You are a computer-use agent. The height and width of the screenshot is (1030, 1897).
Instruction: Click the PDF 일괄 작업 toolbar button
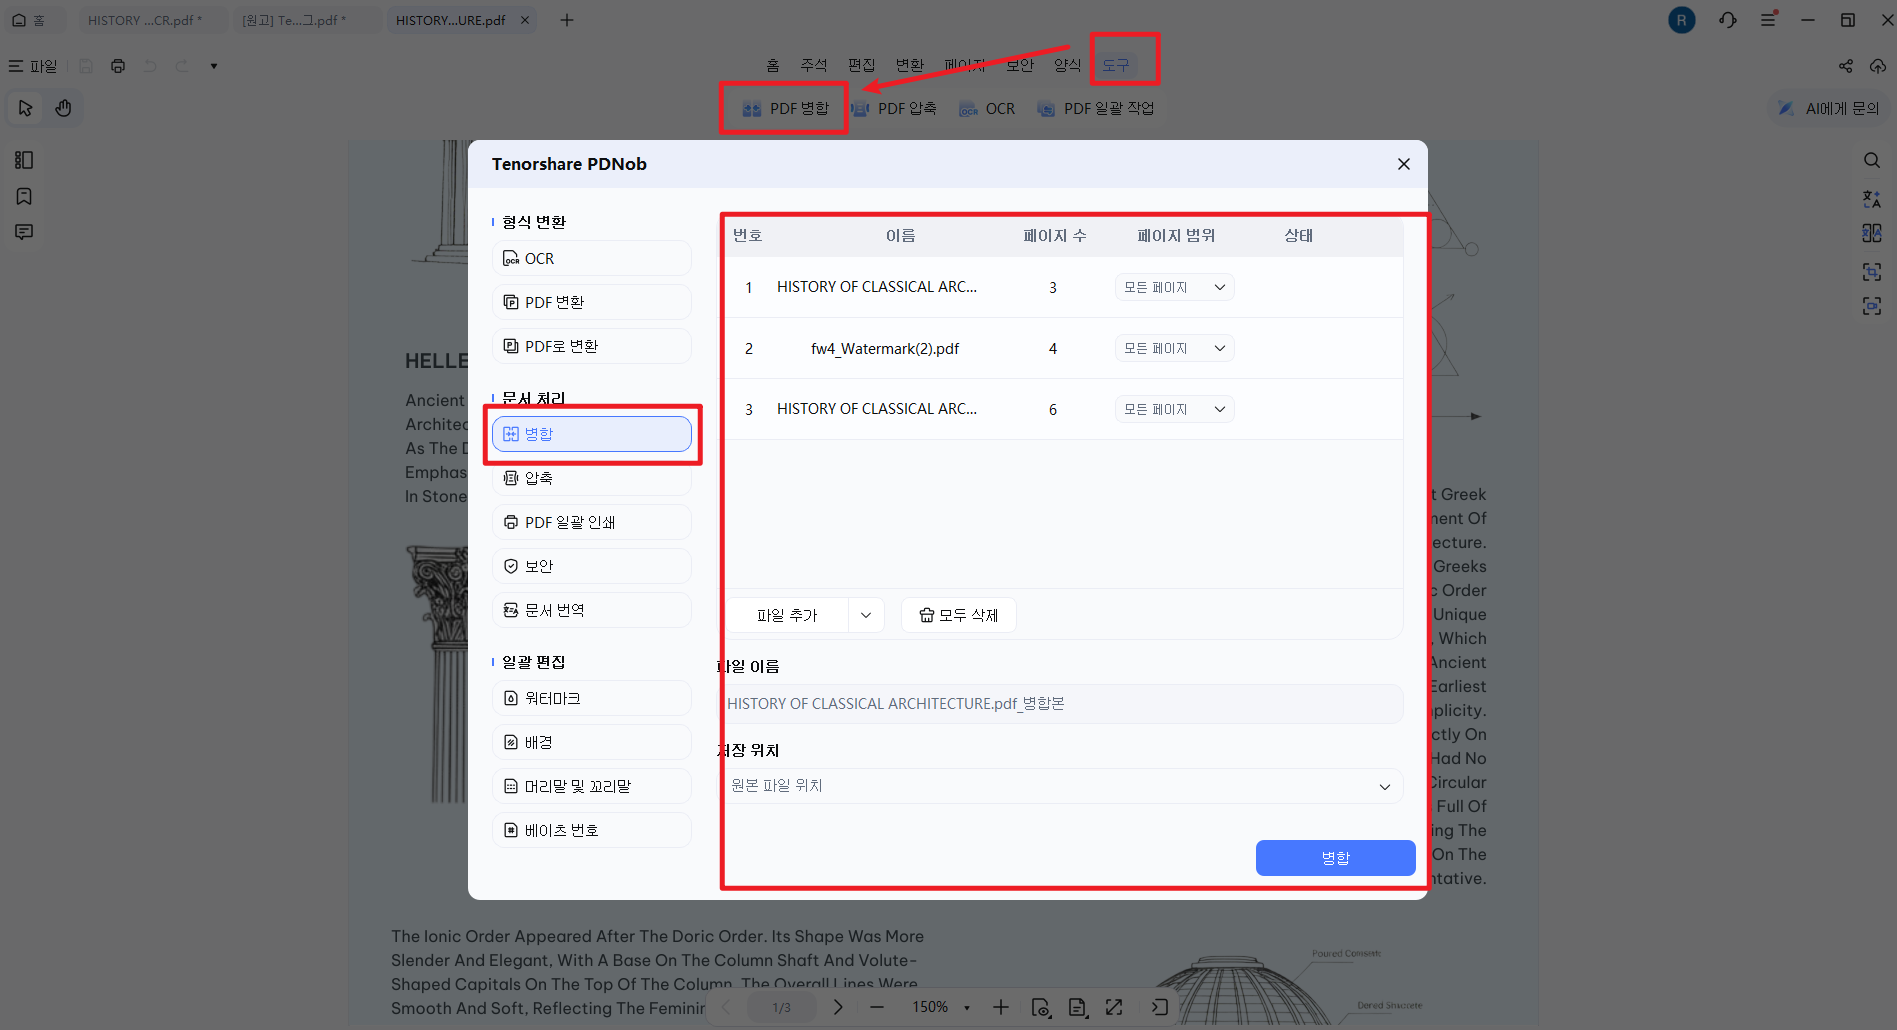[1096, 108]
